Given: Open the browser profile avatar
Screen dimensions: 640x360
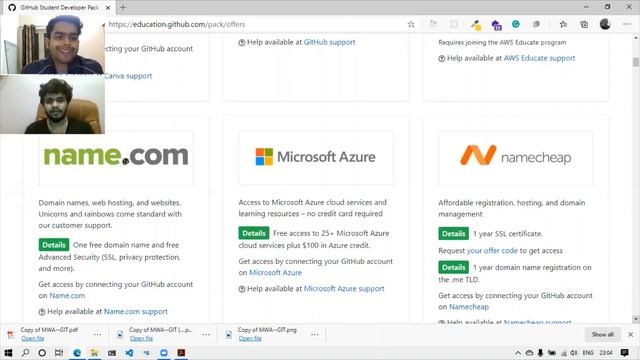Looking at the screenshot, I should [x=605, y=24].
